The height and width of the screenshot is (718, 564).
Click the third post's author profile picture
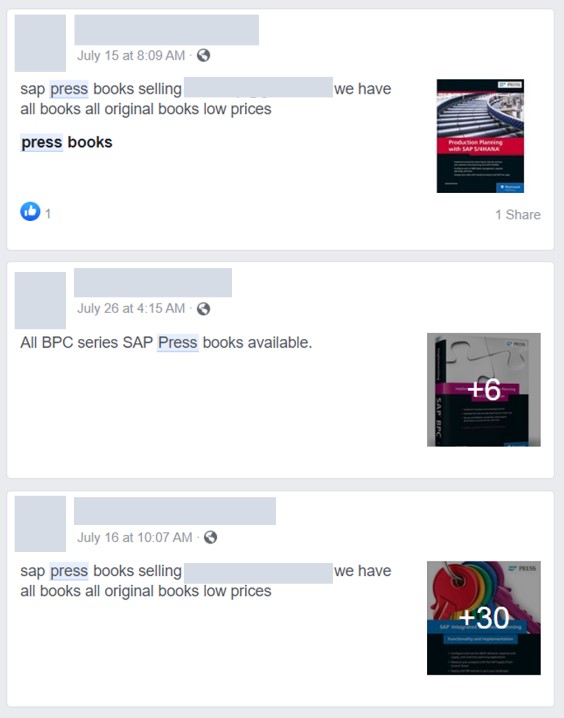click(40, 524)
